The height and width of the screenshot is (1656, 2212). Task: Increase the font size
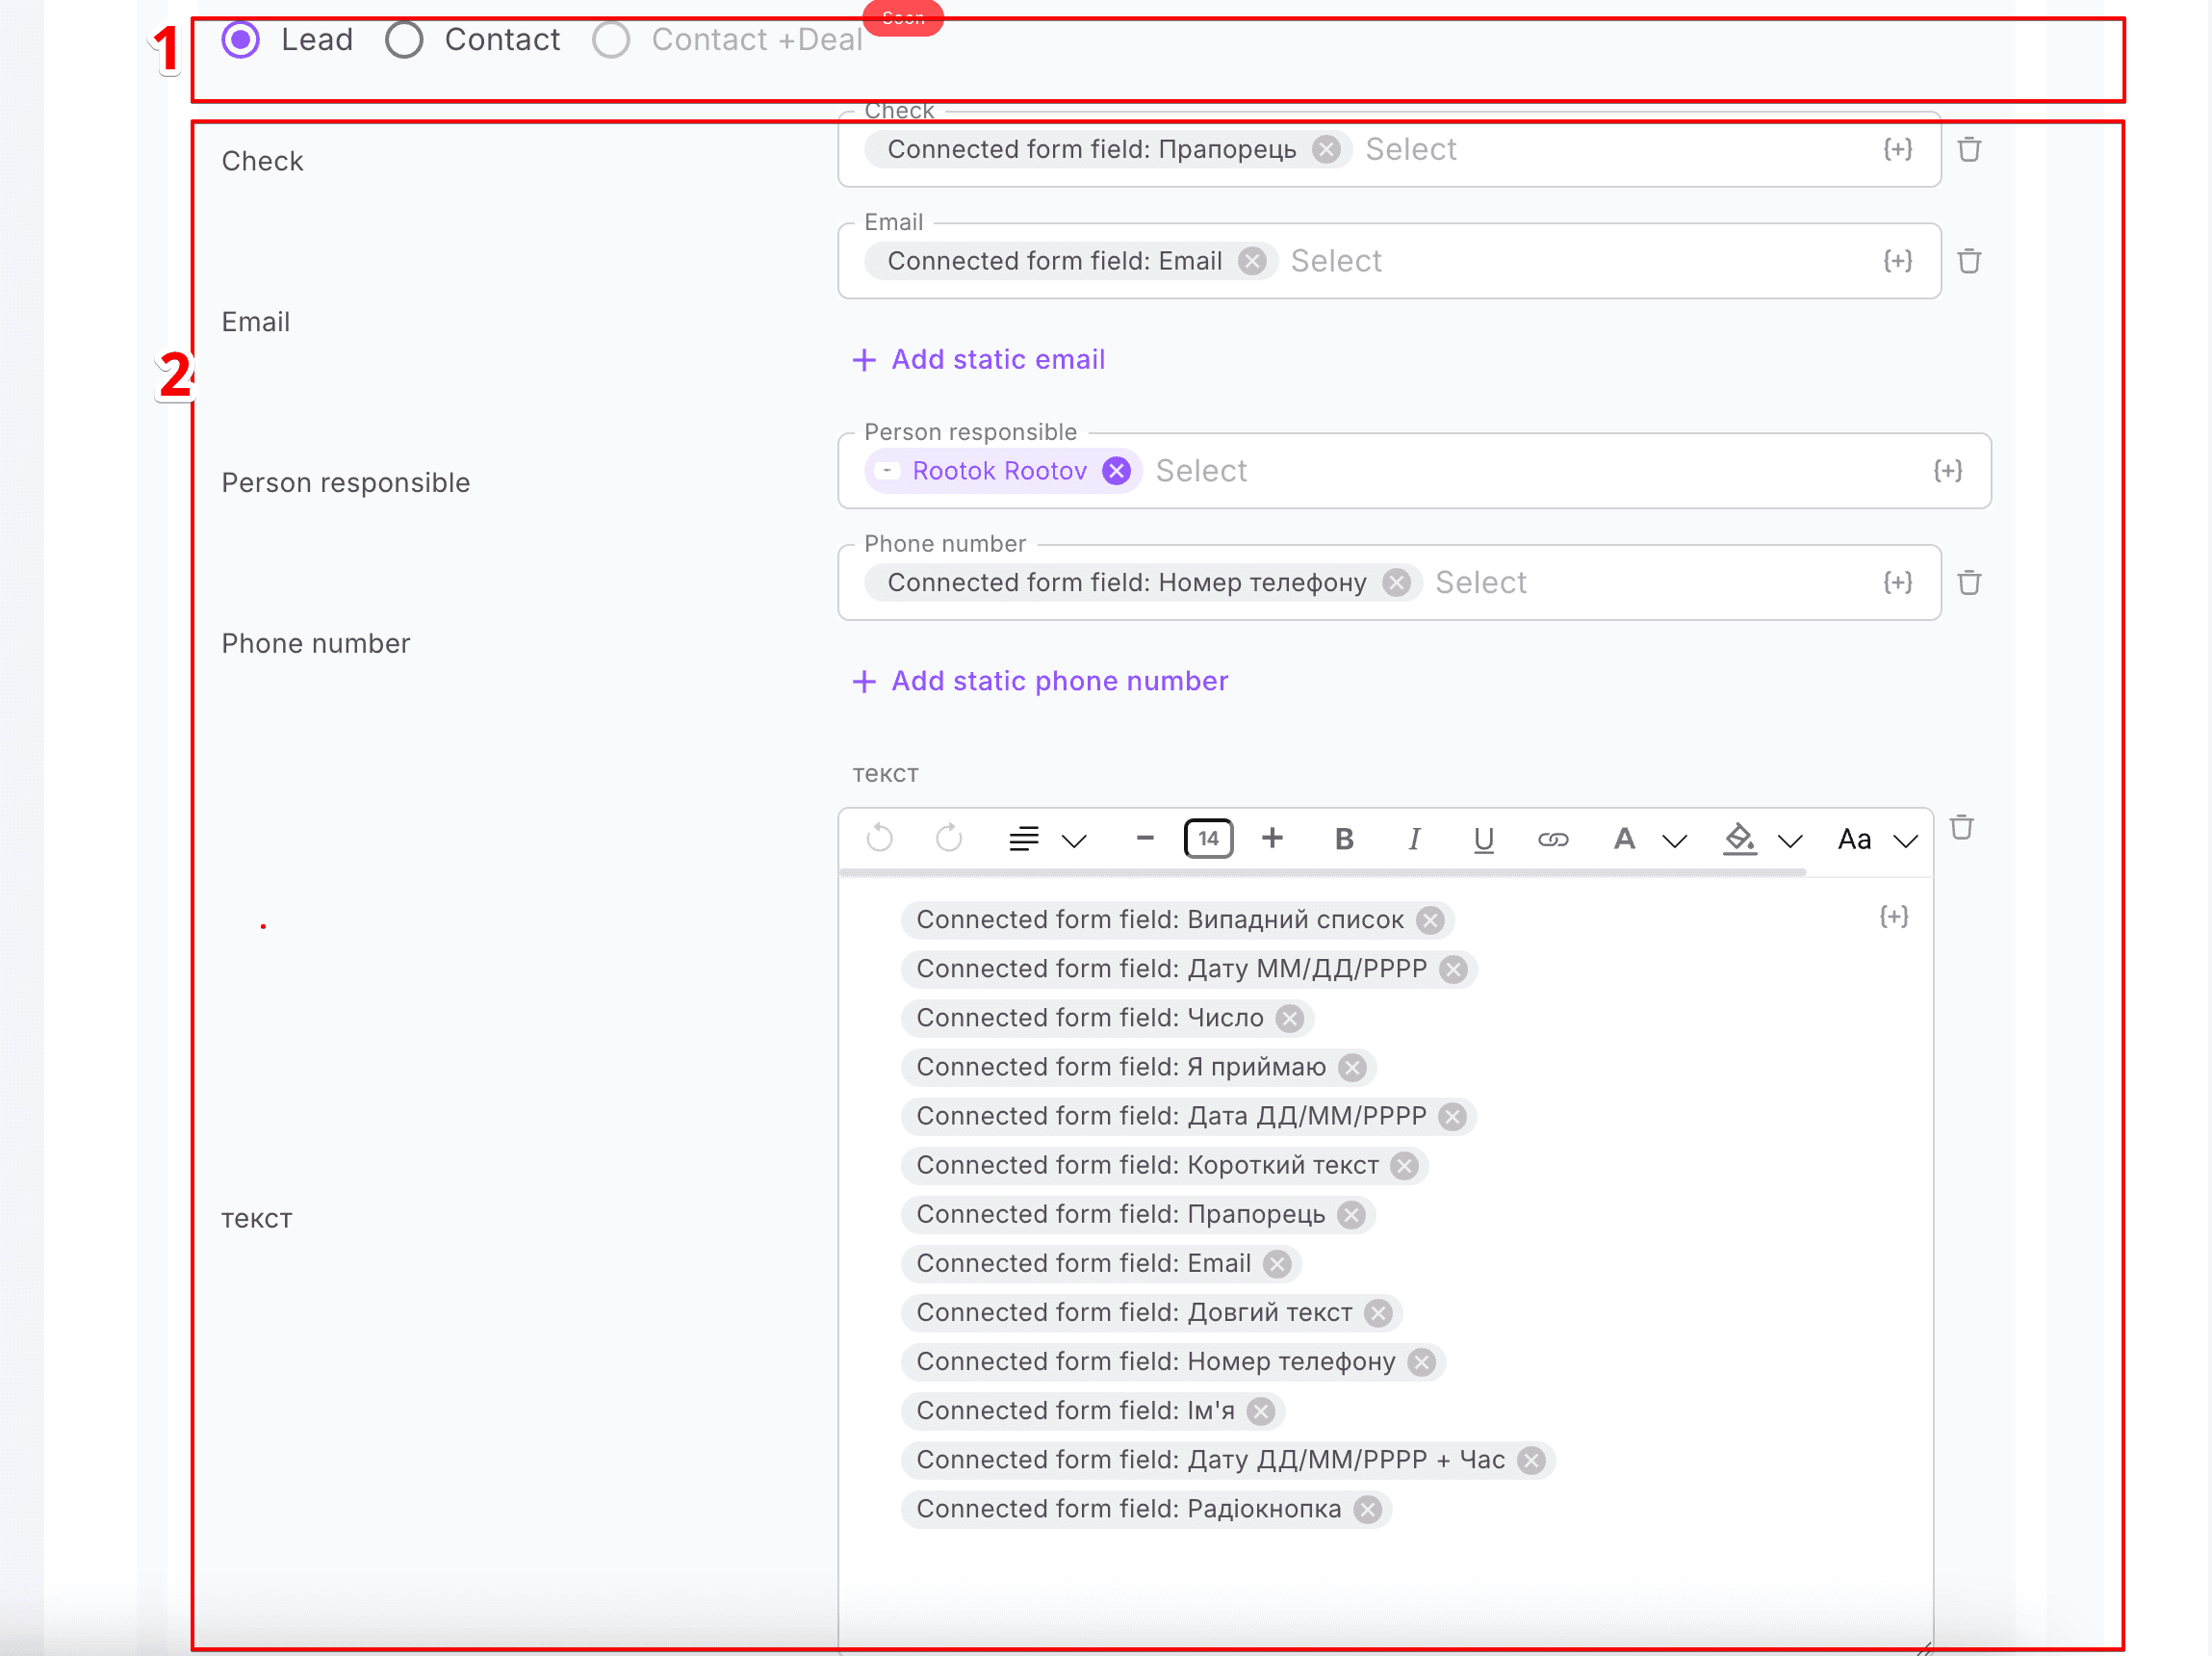point(1272,838)
